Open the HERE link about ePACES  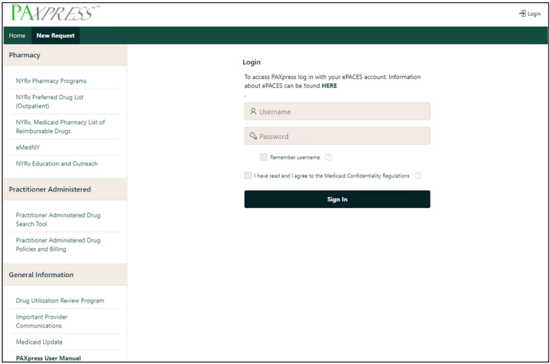tap(329, 86)
